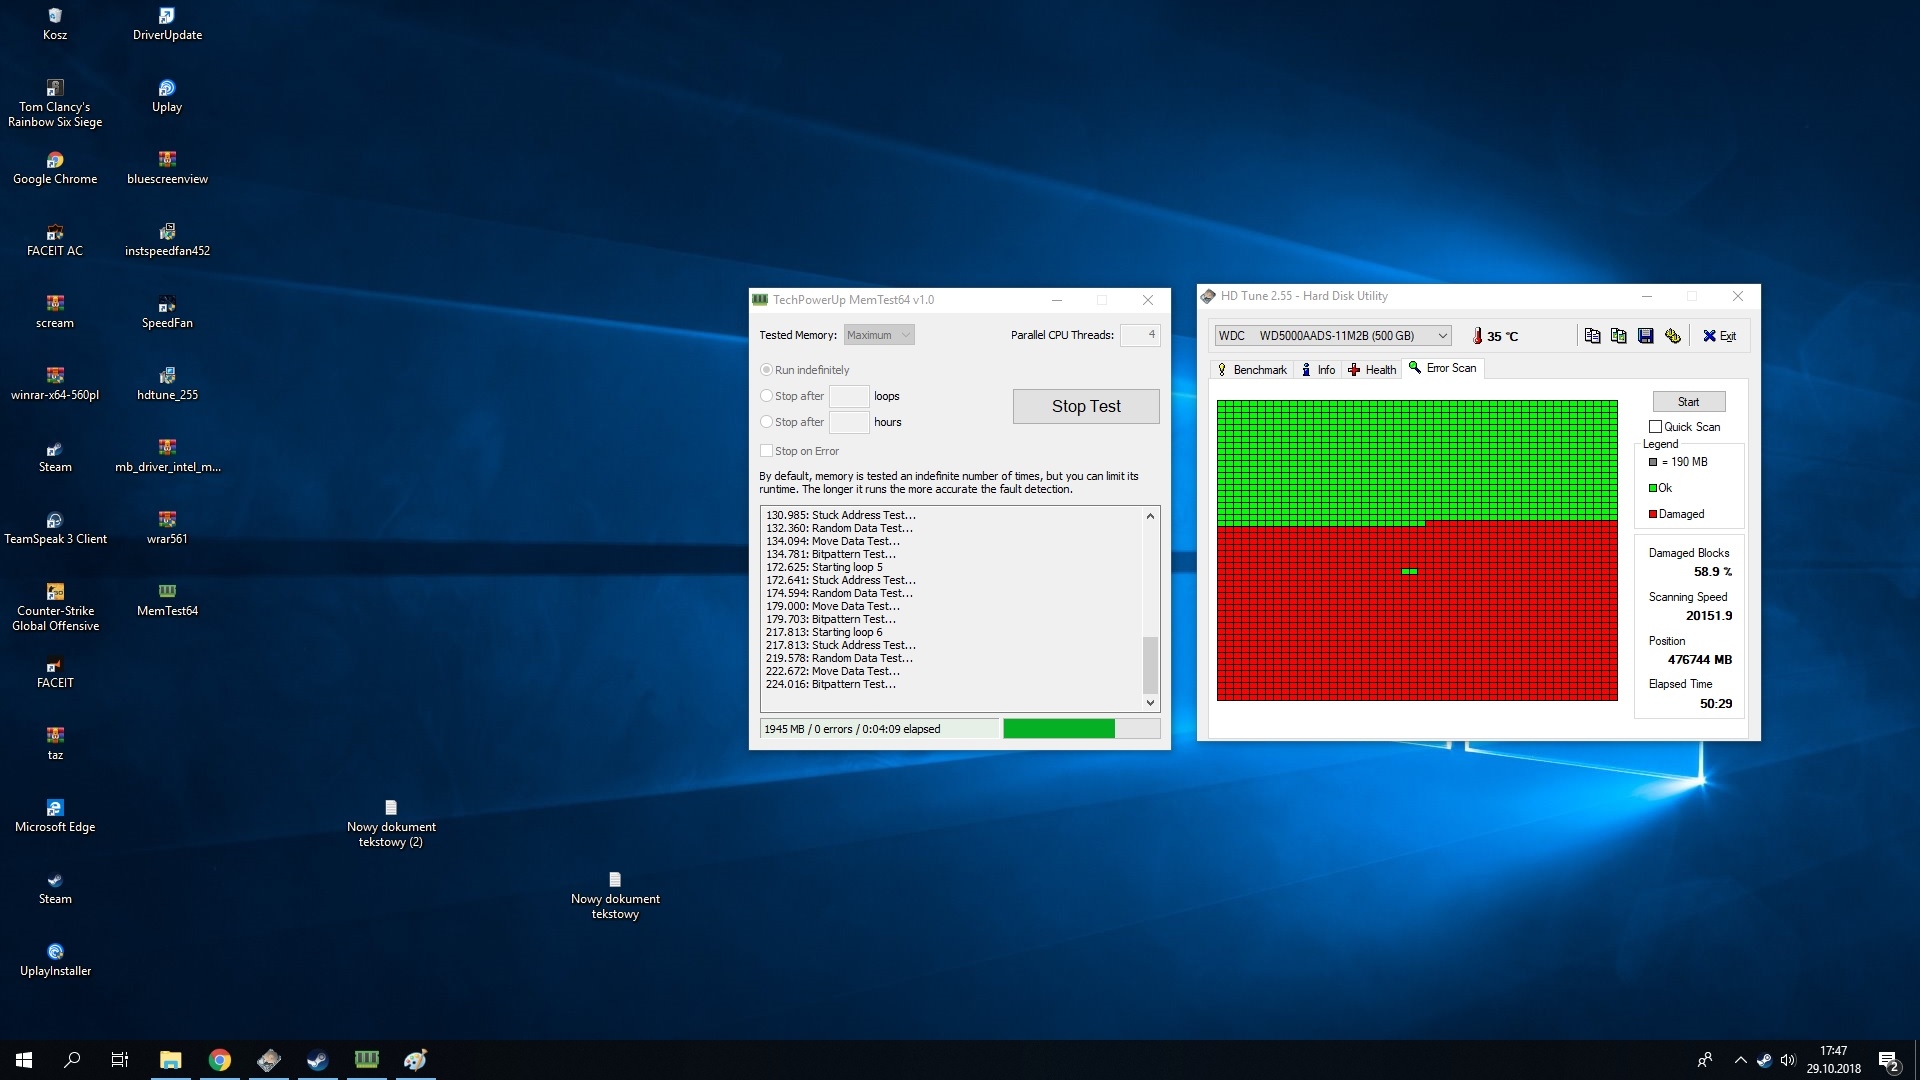Open the SpeedFan desktop shortcut
Image resolution: width=1920 pixels, height=1080 pixels.
pos(167,312)
